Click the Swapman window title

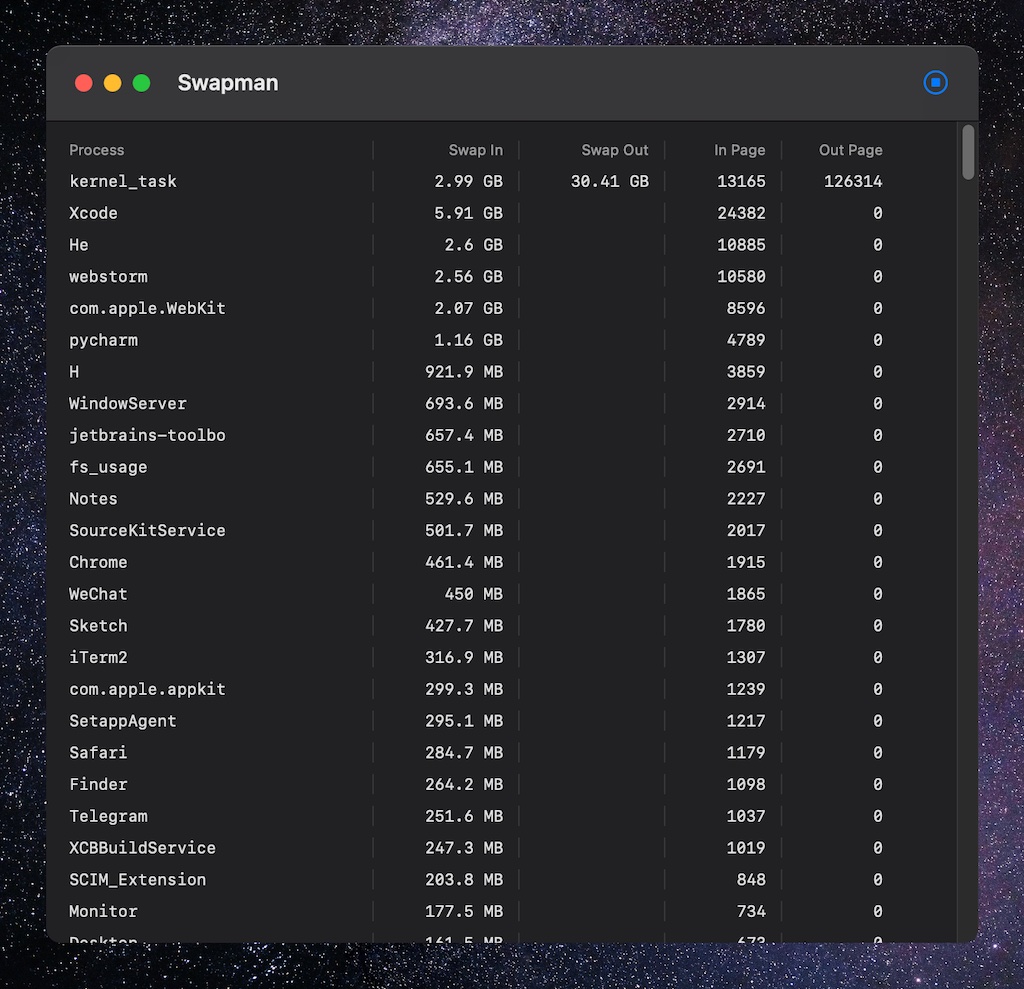(x=228, y=83)
